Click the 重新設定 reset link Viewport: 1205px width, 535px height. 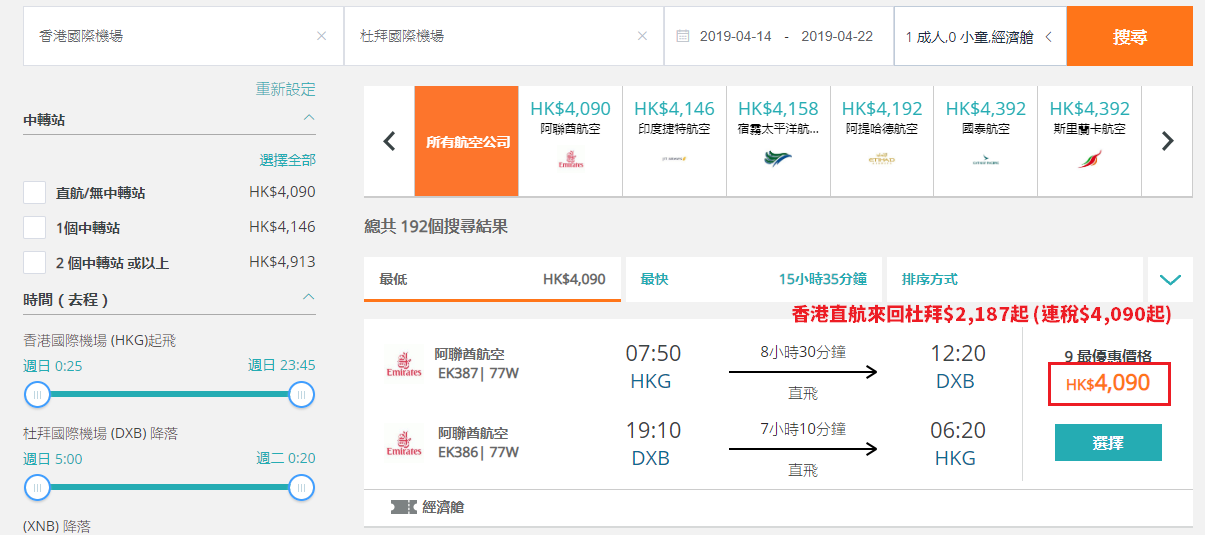coord(286,89)
